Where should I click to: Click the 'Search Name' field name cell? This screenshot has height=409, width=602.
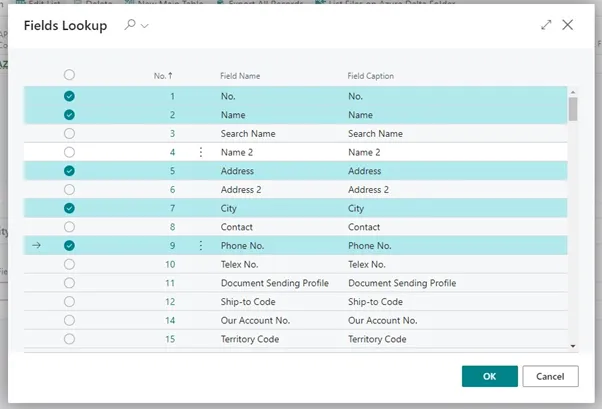point(248,134)
